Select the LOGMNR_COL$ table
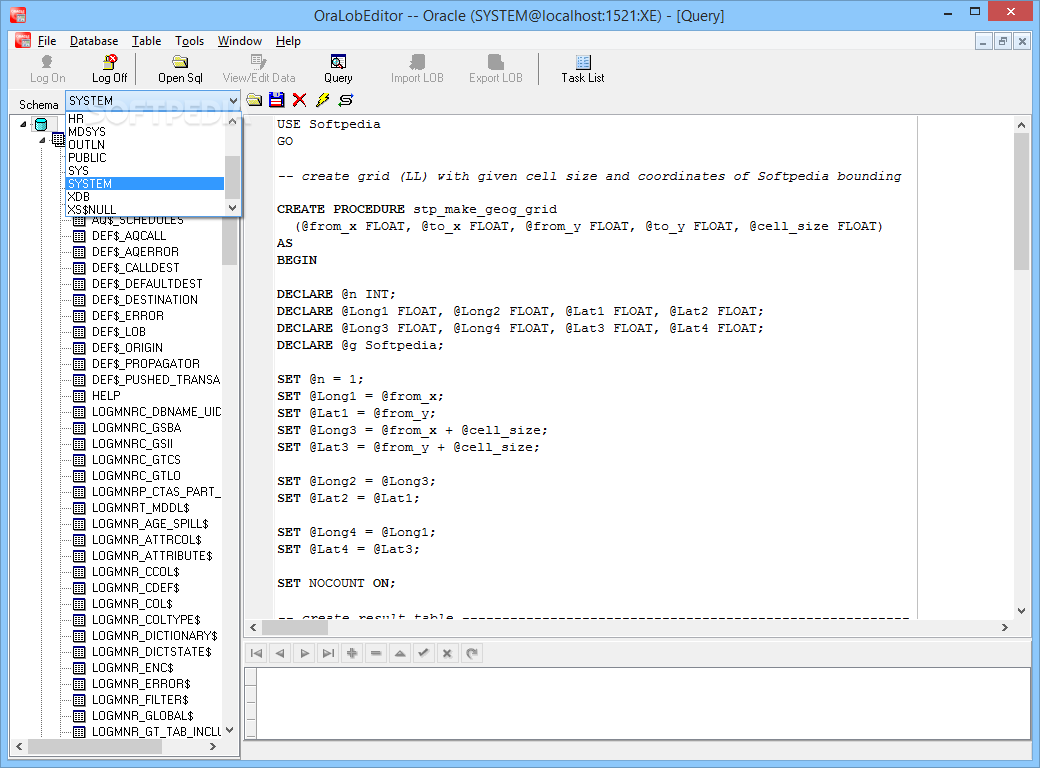Screen dimensions: 1040x768 pyautogui.click(x=132, y=604)
